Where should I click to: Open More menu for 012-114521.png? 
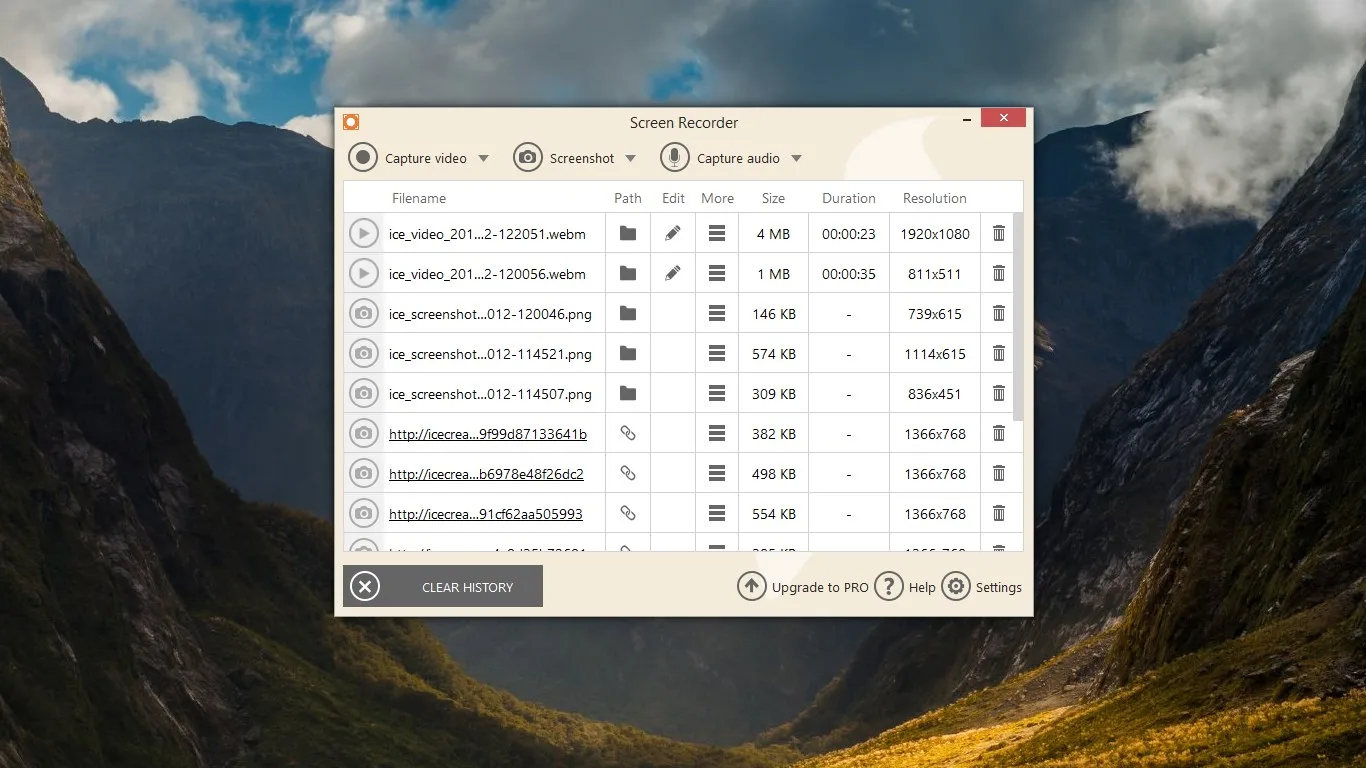[717, 353]
